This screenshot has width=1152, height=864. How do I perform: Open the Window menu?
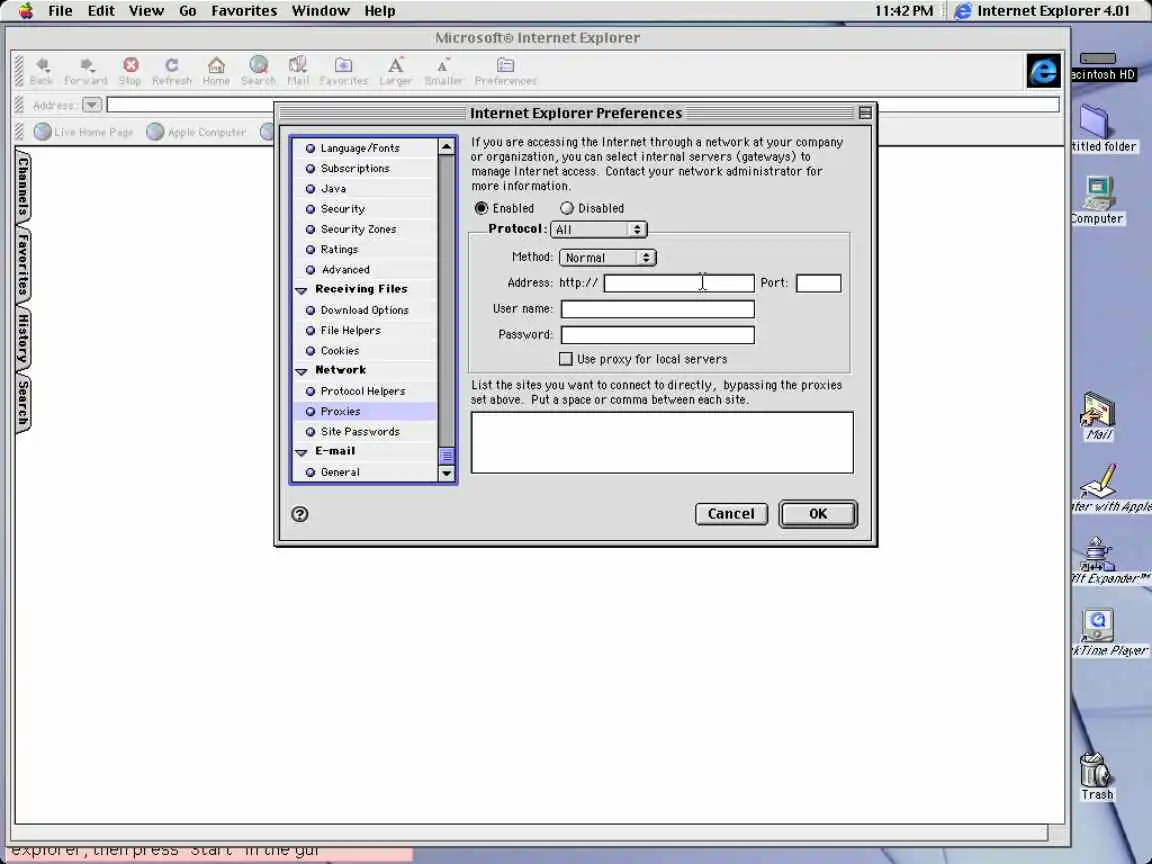coord(320,10)
